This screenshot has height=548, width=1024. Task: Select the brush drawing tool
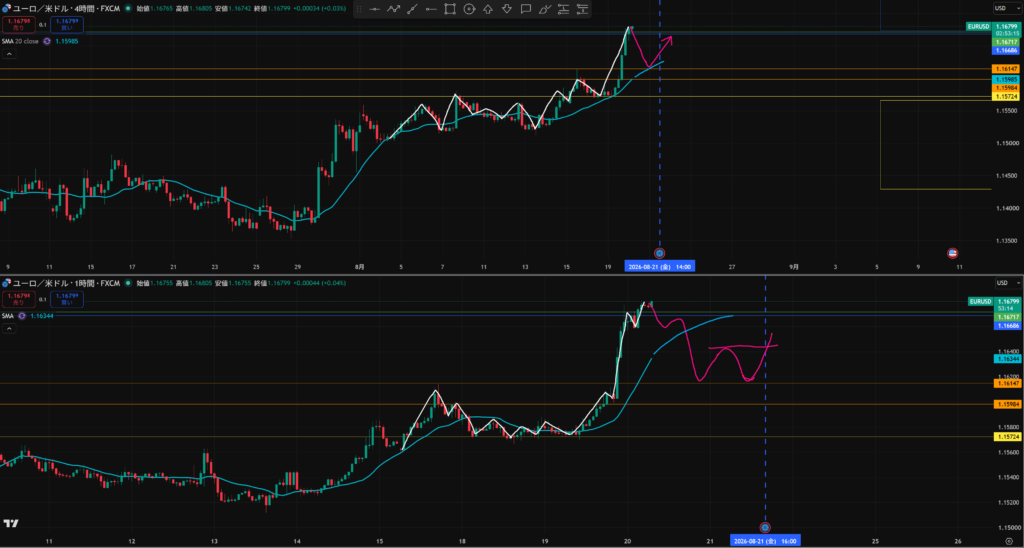tap(545, 9)
